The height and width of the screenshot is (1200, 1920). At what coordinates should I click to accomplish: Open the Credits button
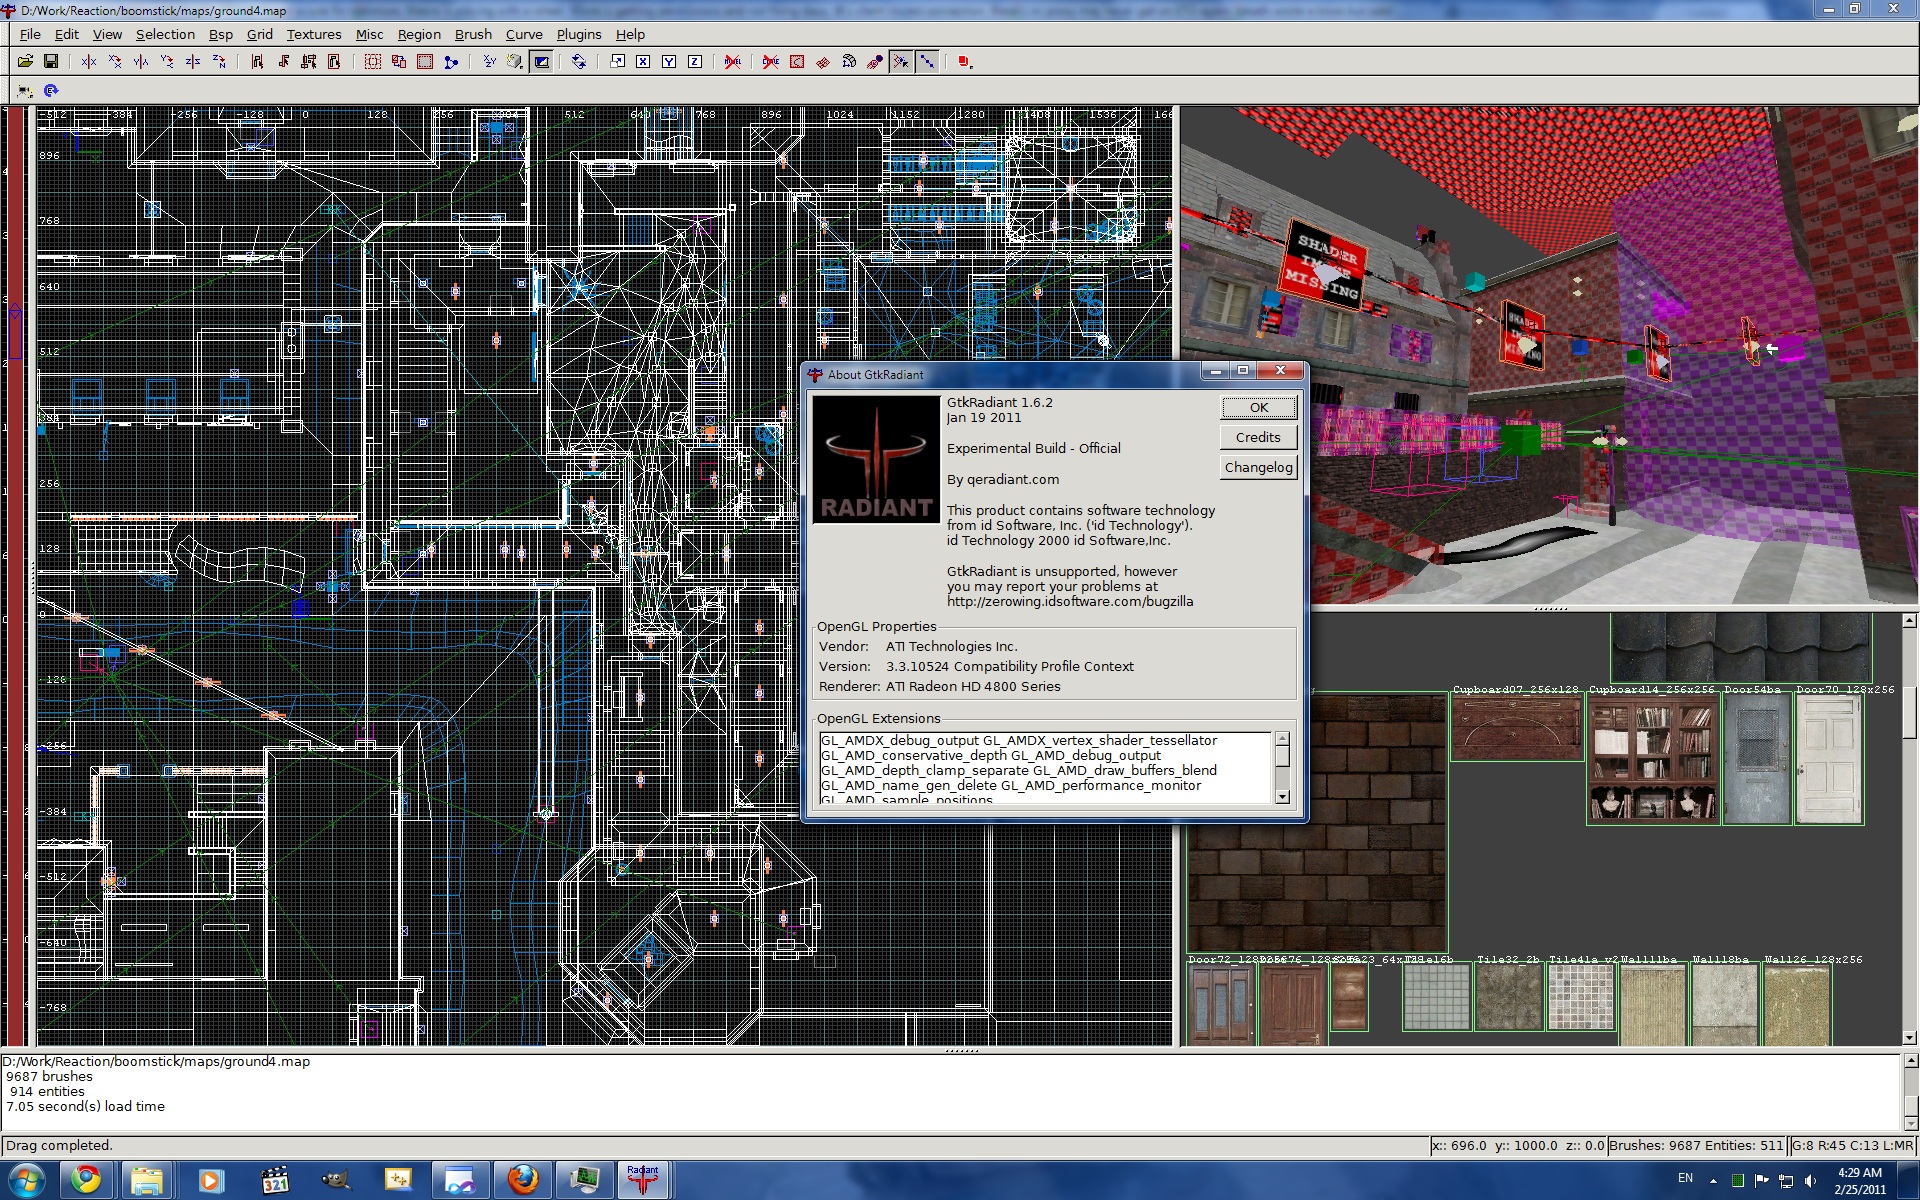click(x=1257, y=437)
